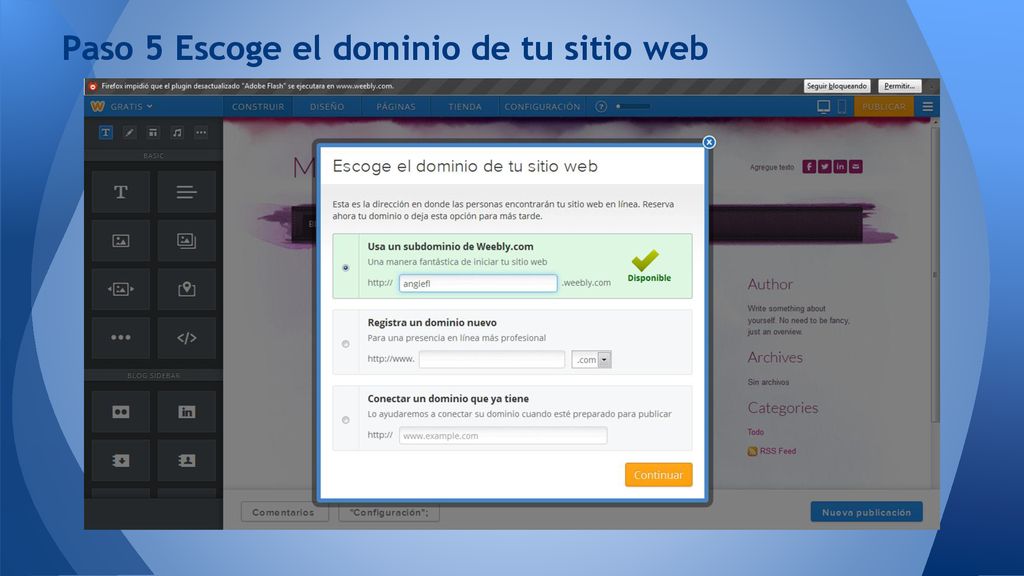
Task: Click the RSS Feed link
Action: (x=771, y=451)
